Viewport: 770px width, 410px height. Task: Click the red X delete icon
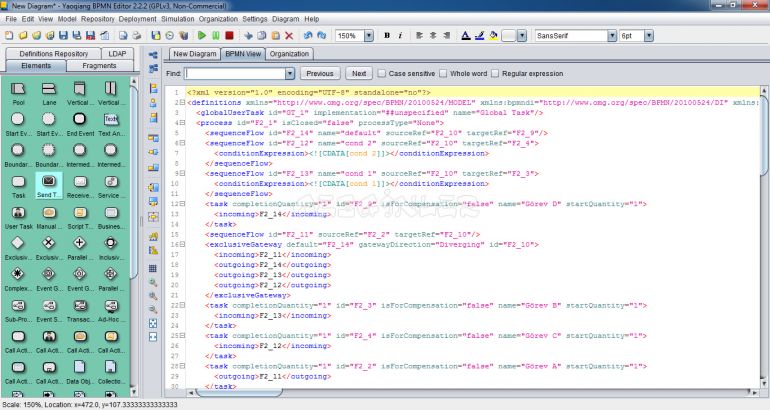click(289, 35)
